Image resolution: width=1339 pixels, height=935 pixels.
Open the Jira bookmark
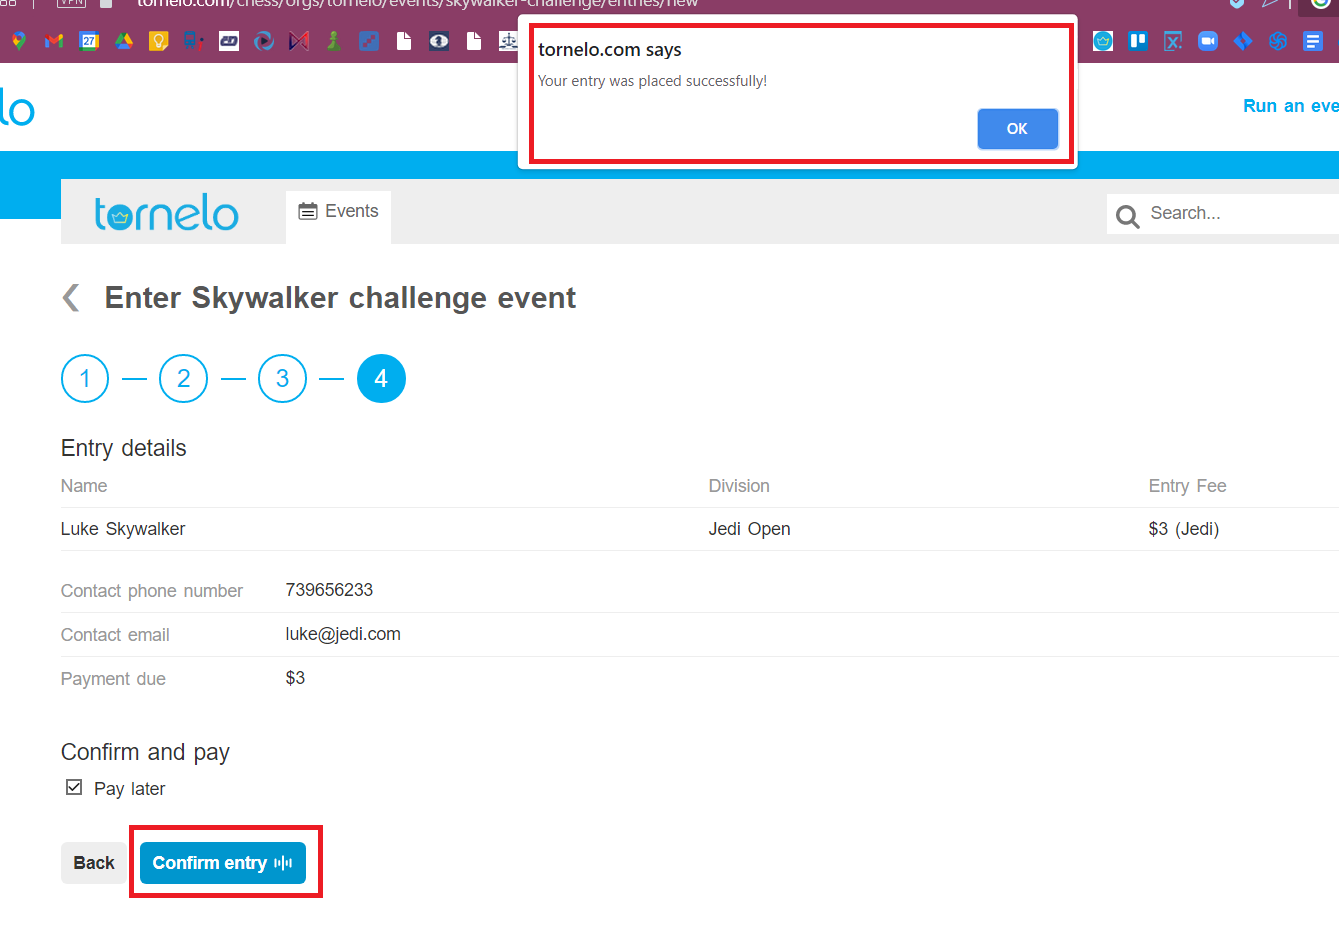(1243, 41)
